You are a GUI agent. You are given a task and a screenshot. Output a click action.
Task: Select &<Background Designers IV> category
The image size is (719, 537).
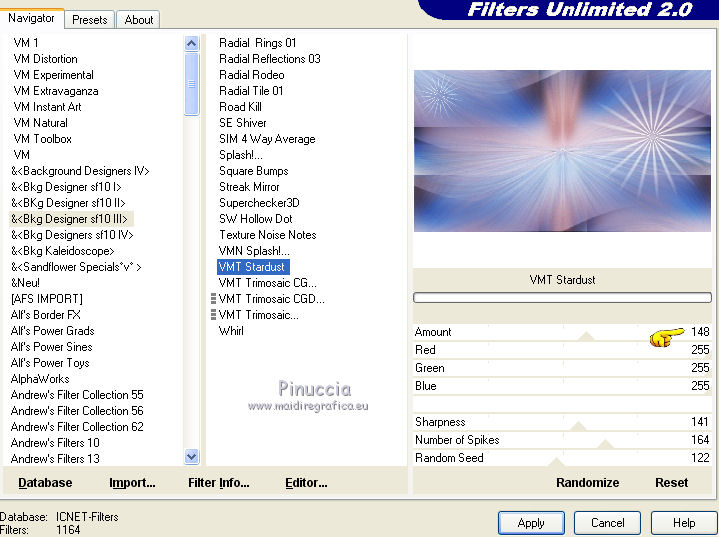pyautogui.click(x=80, y=171)
